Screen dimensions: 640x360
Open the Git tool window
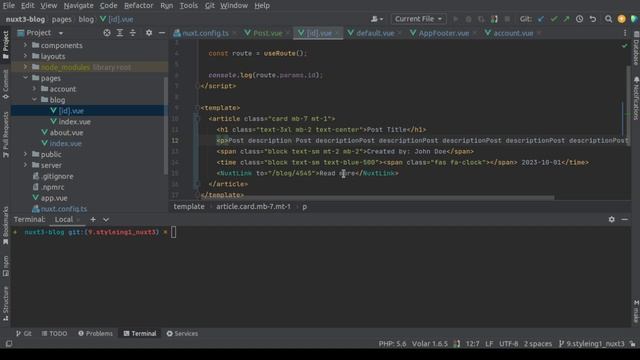coord(23,333)
